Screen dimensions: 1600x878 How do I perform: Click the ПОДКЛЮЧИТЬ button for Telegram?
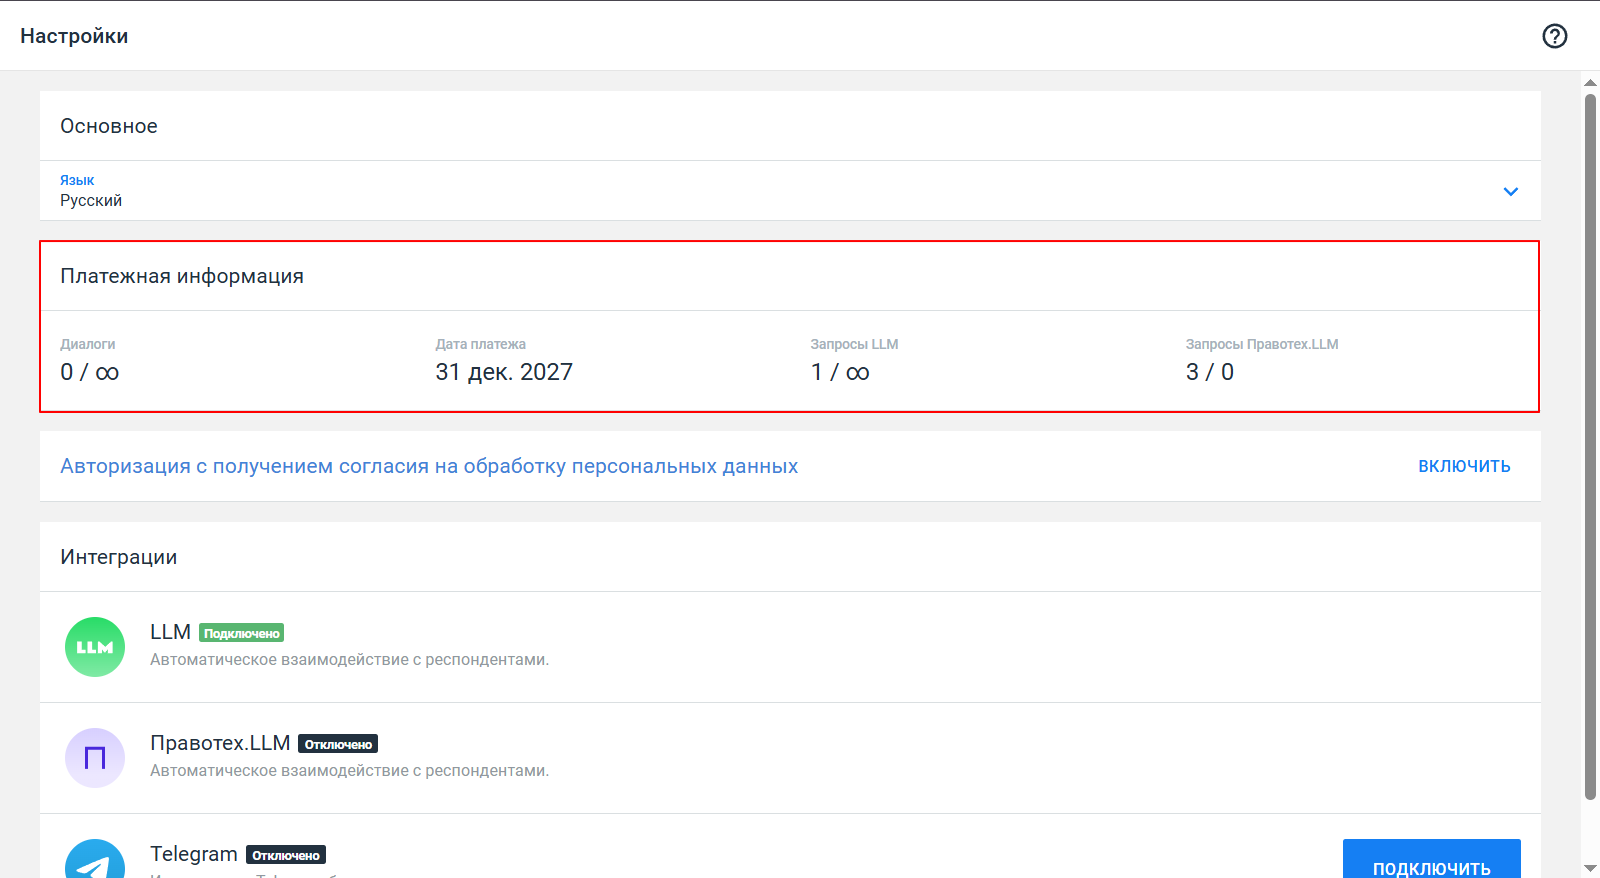coord(1431,862)
